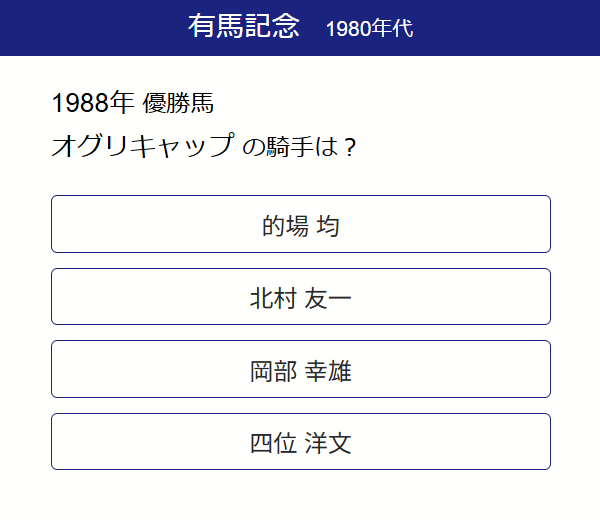Viewport: 600px width, 520px height.
Task: Tap the top jockey answer button
Action: click(300, 224)
